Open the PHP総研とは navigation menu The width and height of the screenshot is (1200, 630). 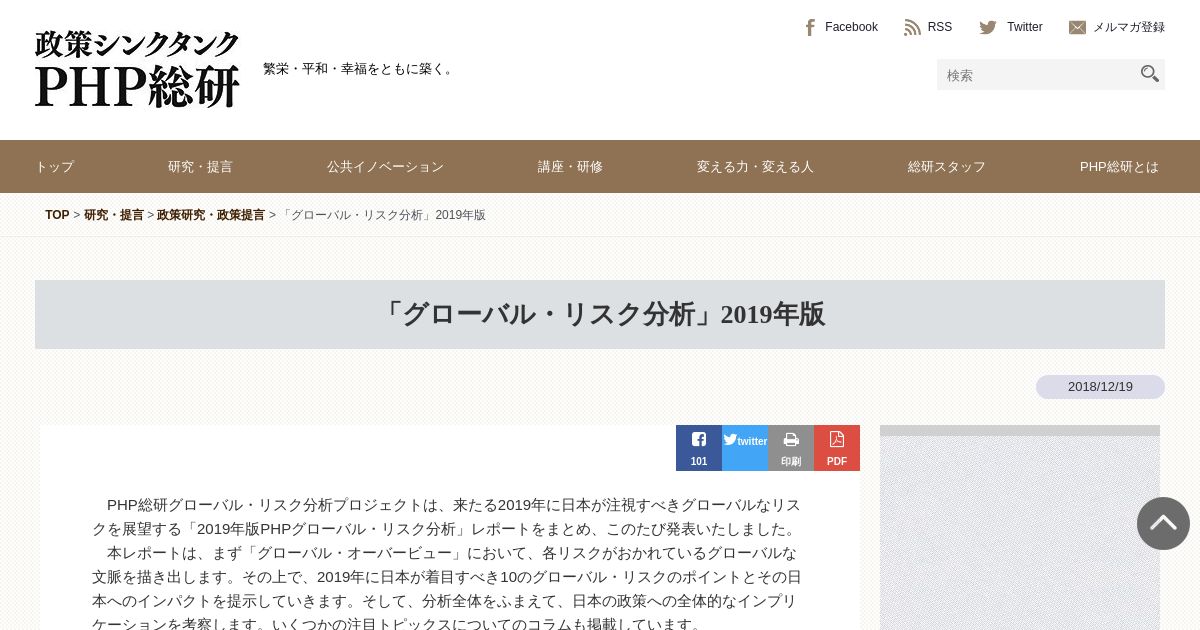pyautogui.click(x=1119, y=167)
